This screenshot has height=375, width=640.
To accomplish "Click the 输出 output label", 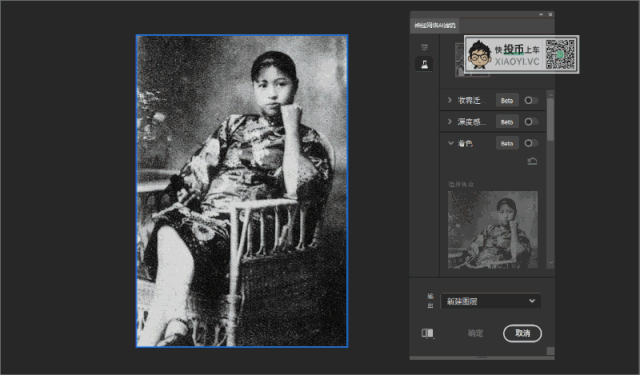I will coord(430,301).
